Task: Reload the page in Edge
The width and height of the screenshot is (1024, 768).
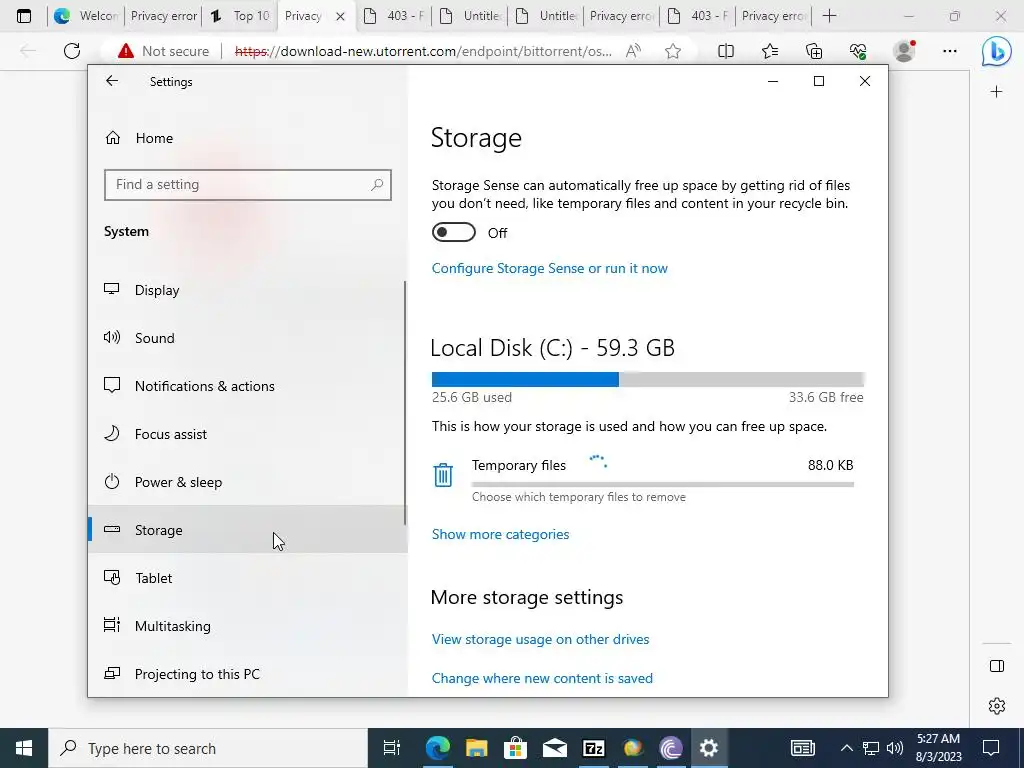Action: click(72, 51)
